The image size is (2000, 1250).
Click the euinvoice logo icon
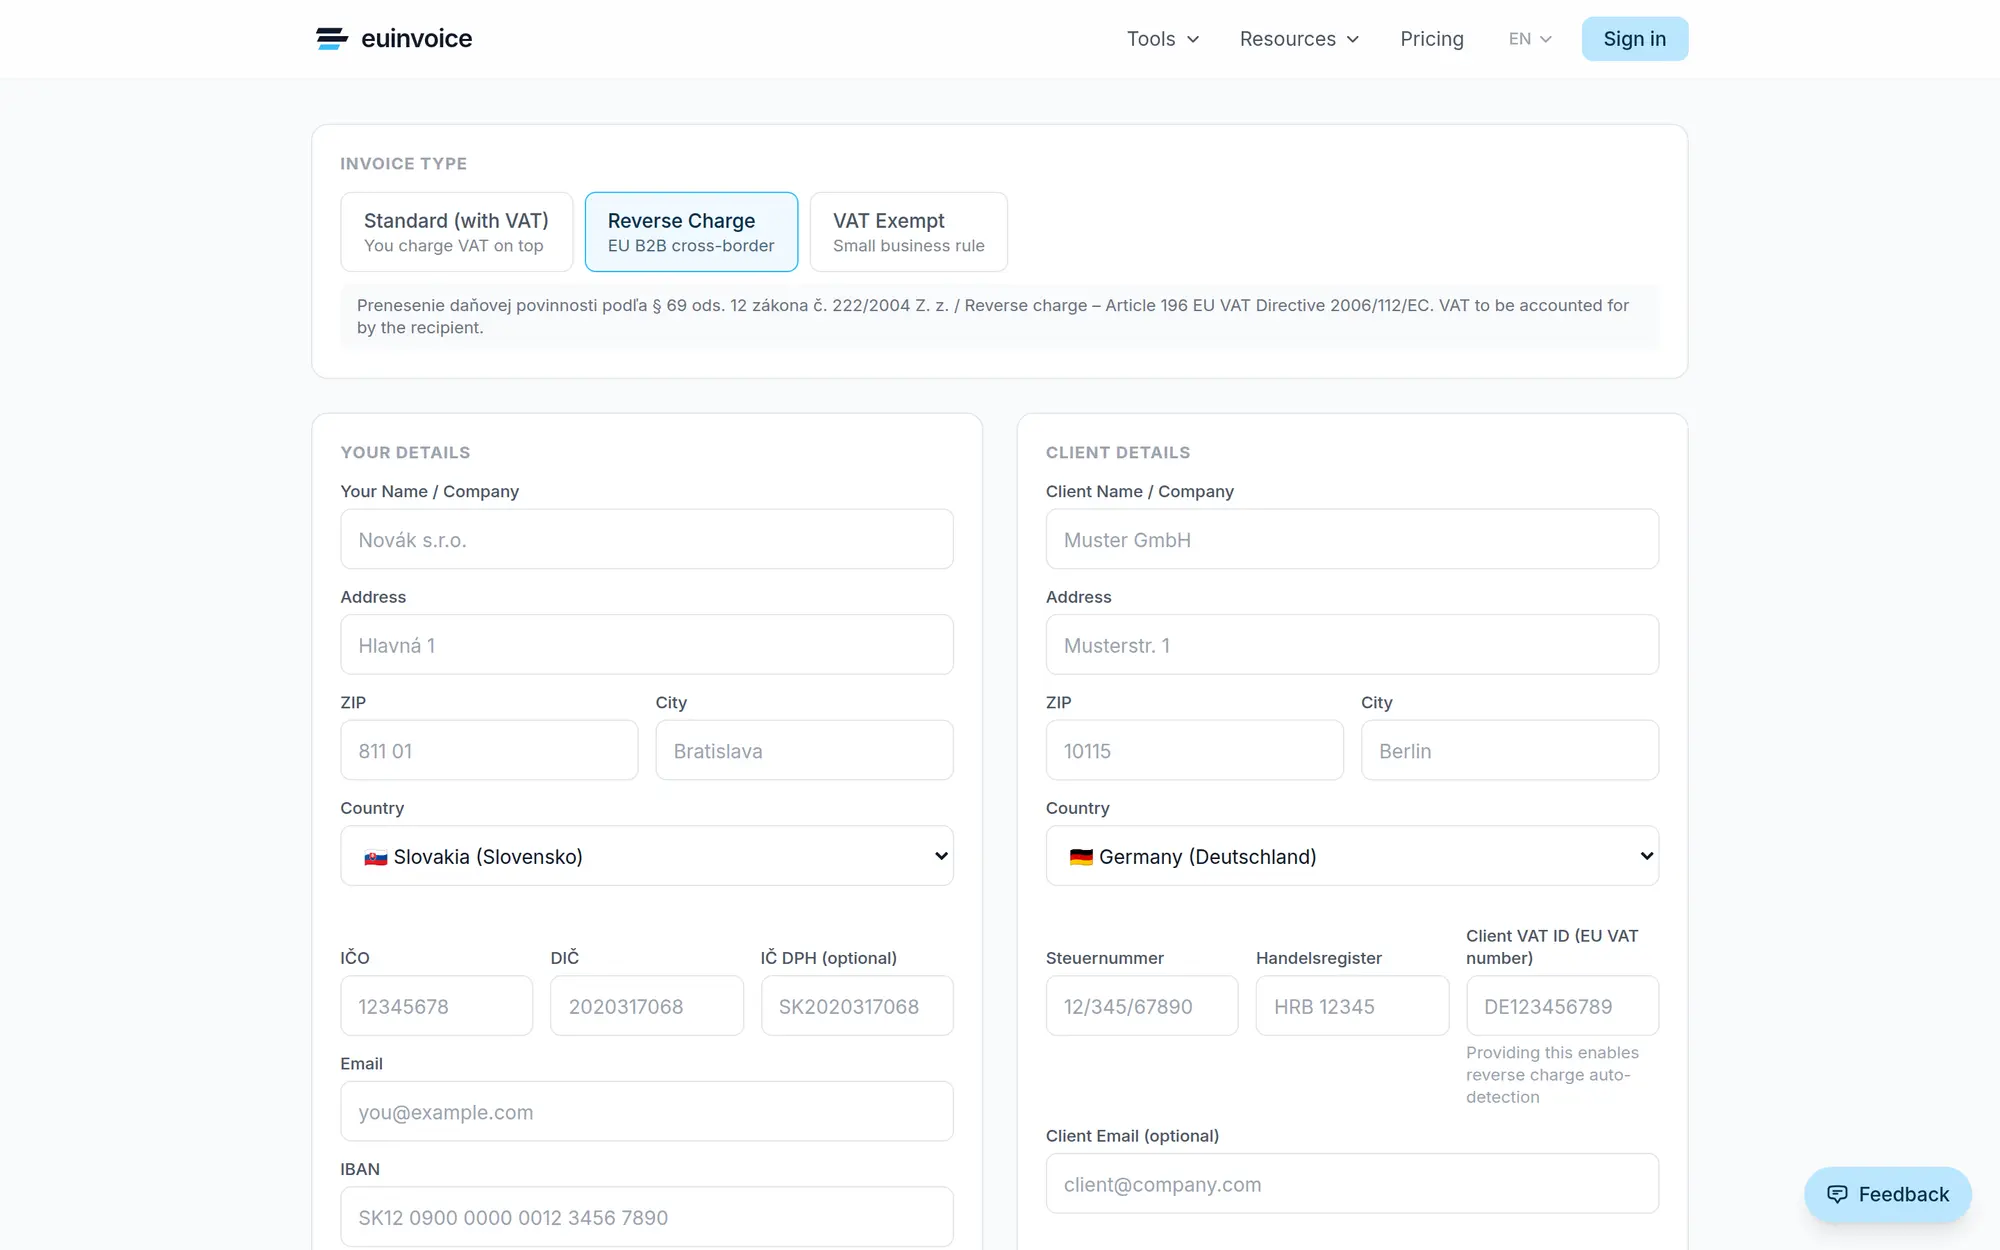tap(332, 39)
